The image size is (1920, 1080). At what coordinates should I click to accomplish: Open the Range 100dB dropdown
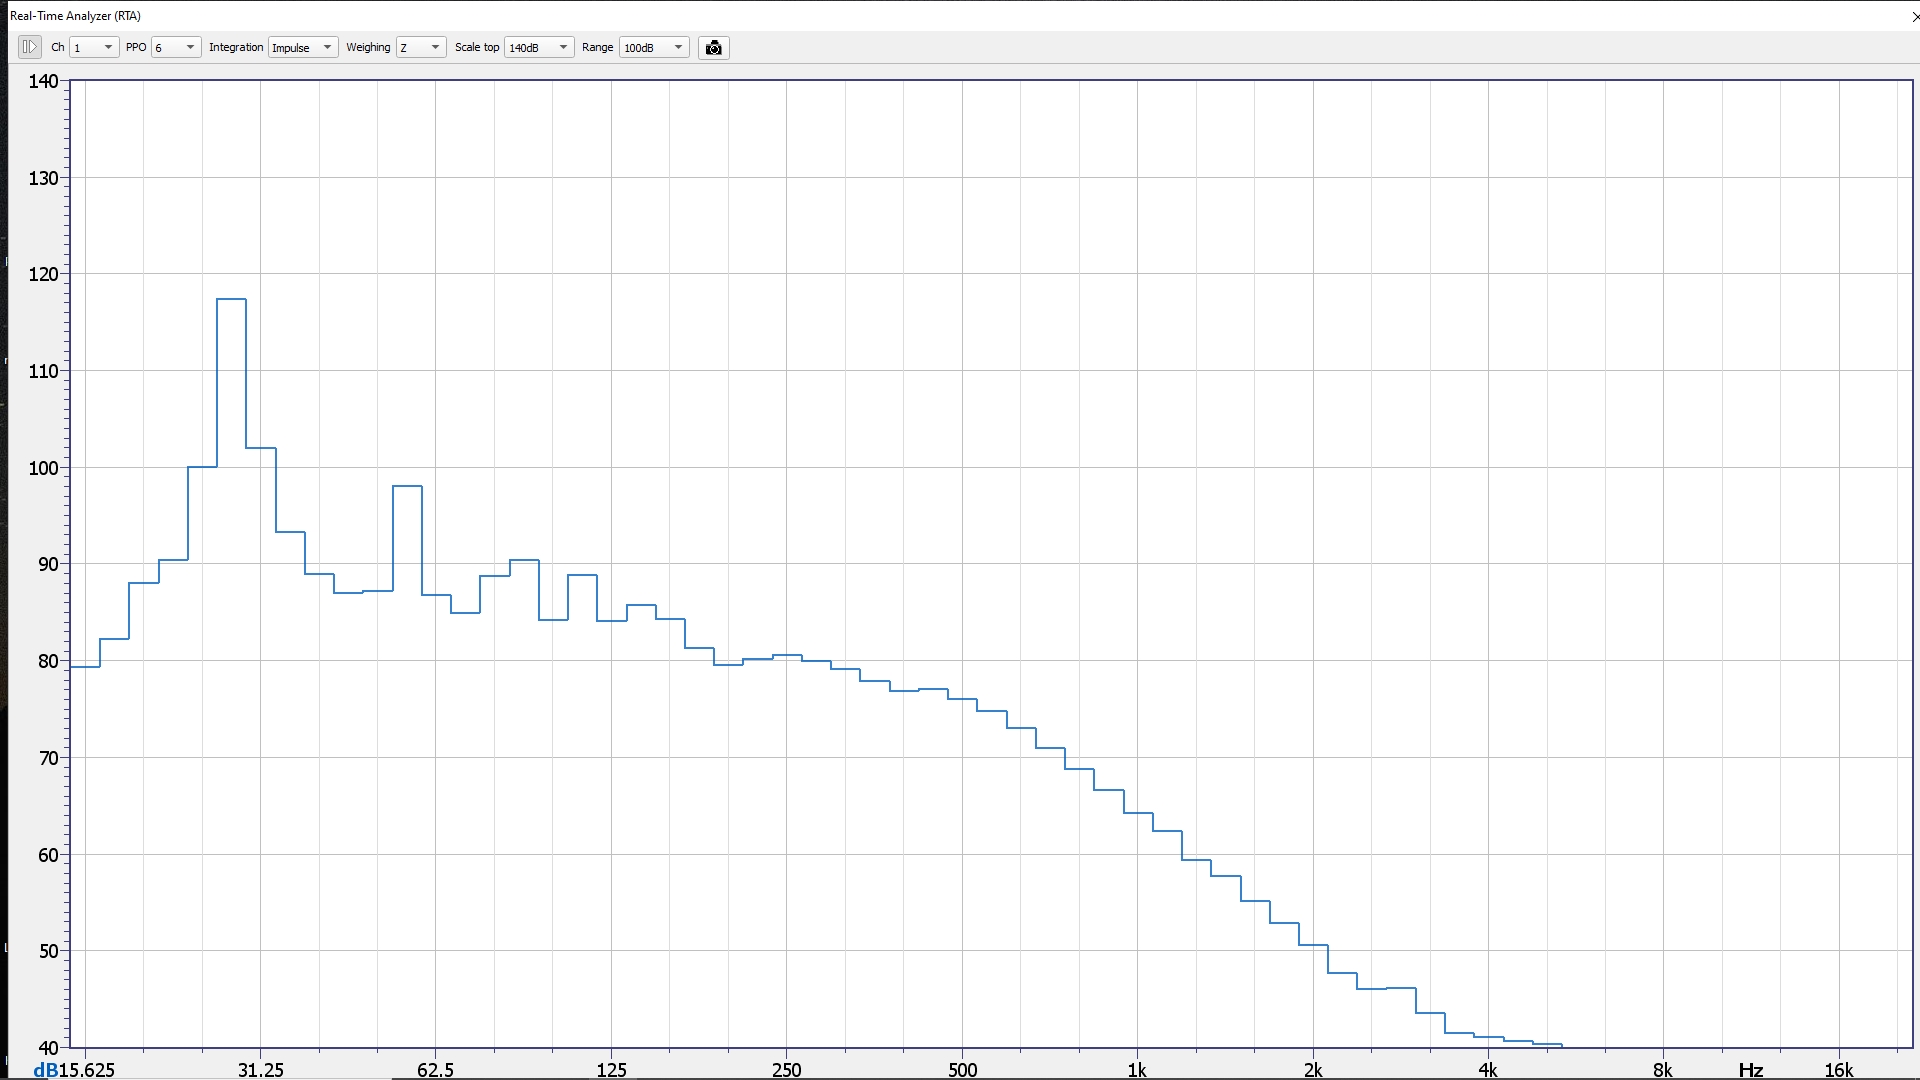coord(654,48)
